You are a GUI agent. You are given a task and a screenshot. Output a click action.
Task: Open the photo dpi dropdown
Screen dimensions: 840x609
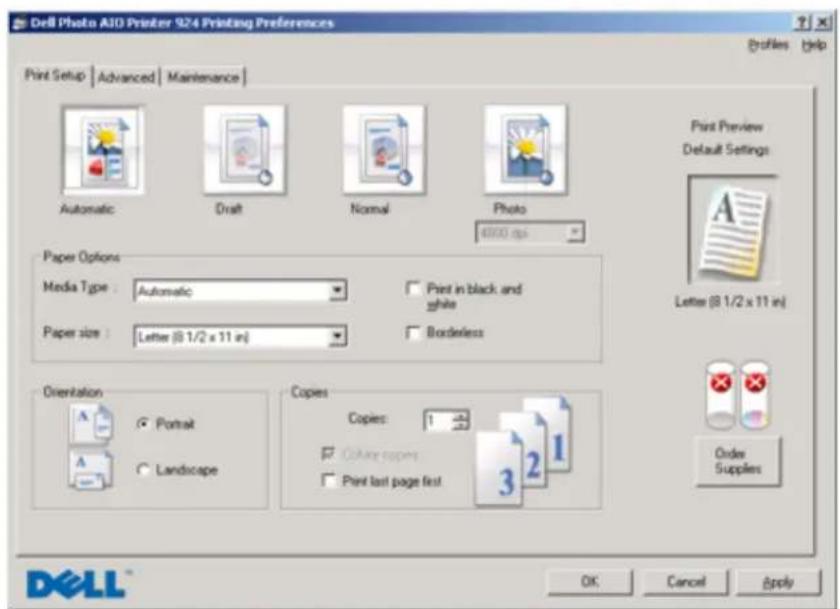[x=575, y=232]
